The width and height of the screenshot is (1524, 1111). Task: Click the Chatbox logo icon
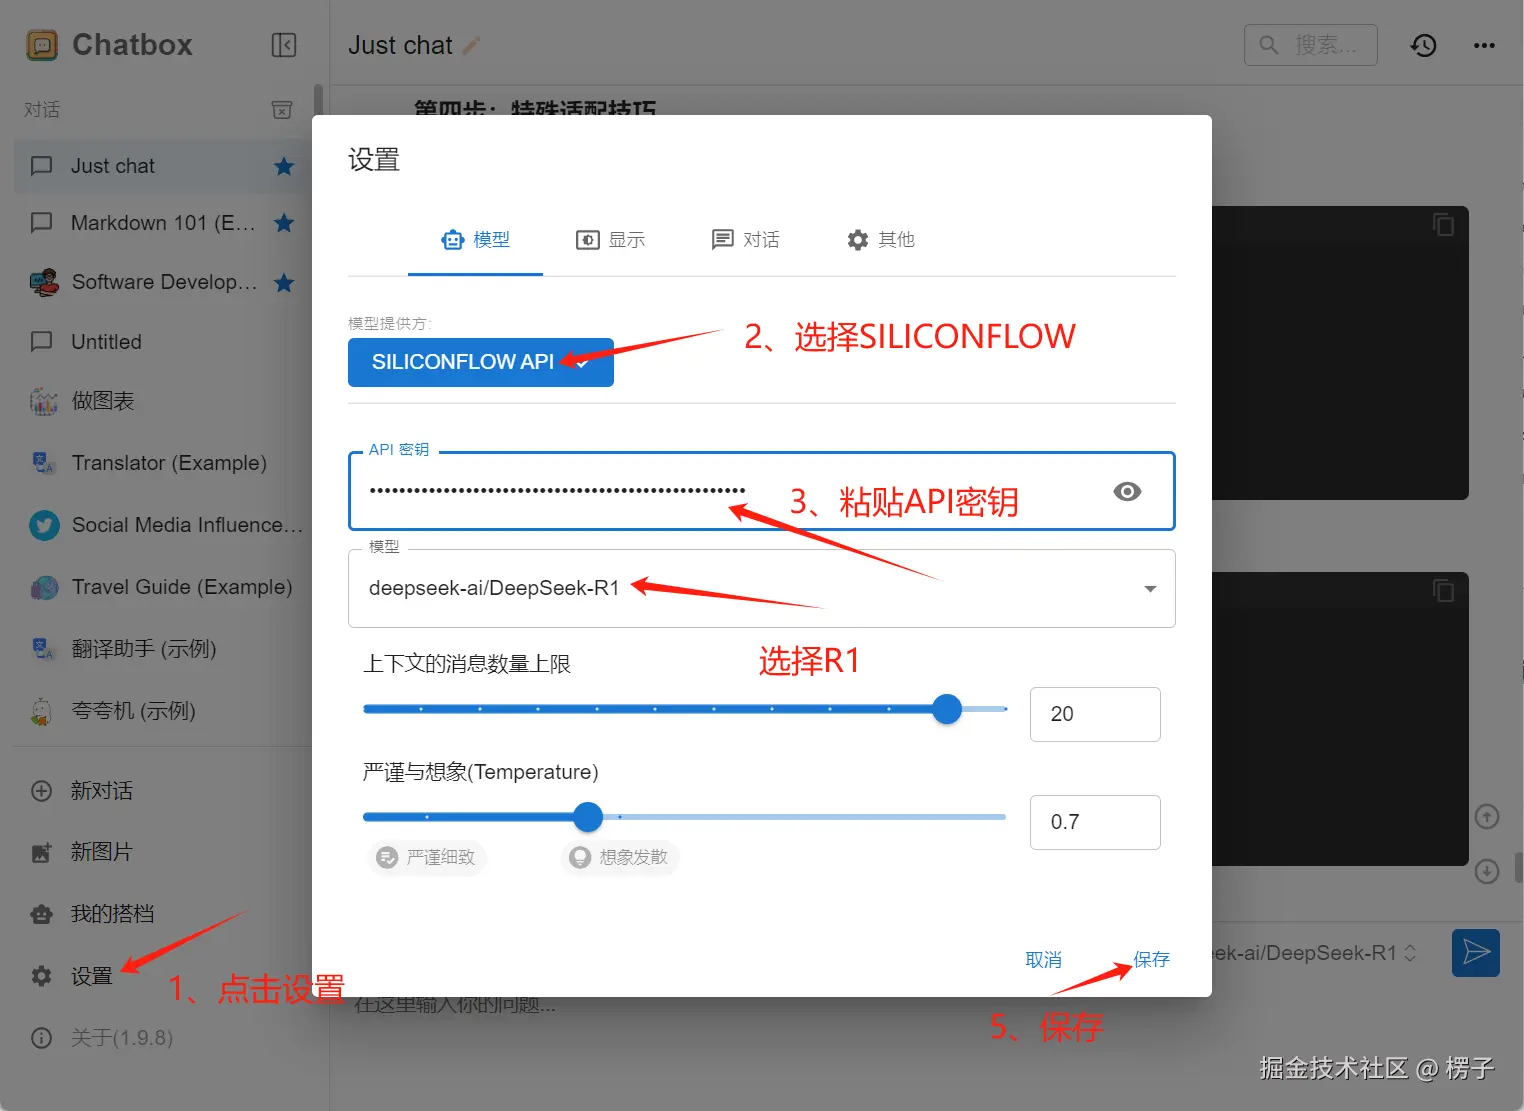pos(42,45)
